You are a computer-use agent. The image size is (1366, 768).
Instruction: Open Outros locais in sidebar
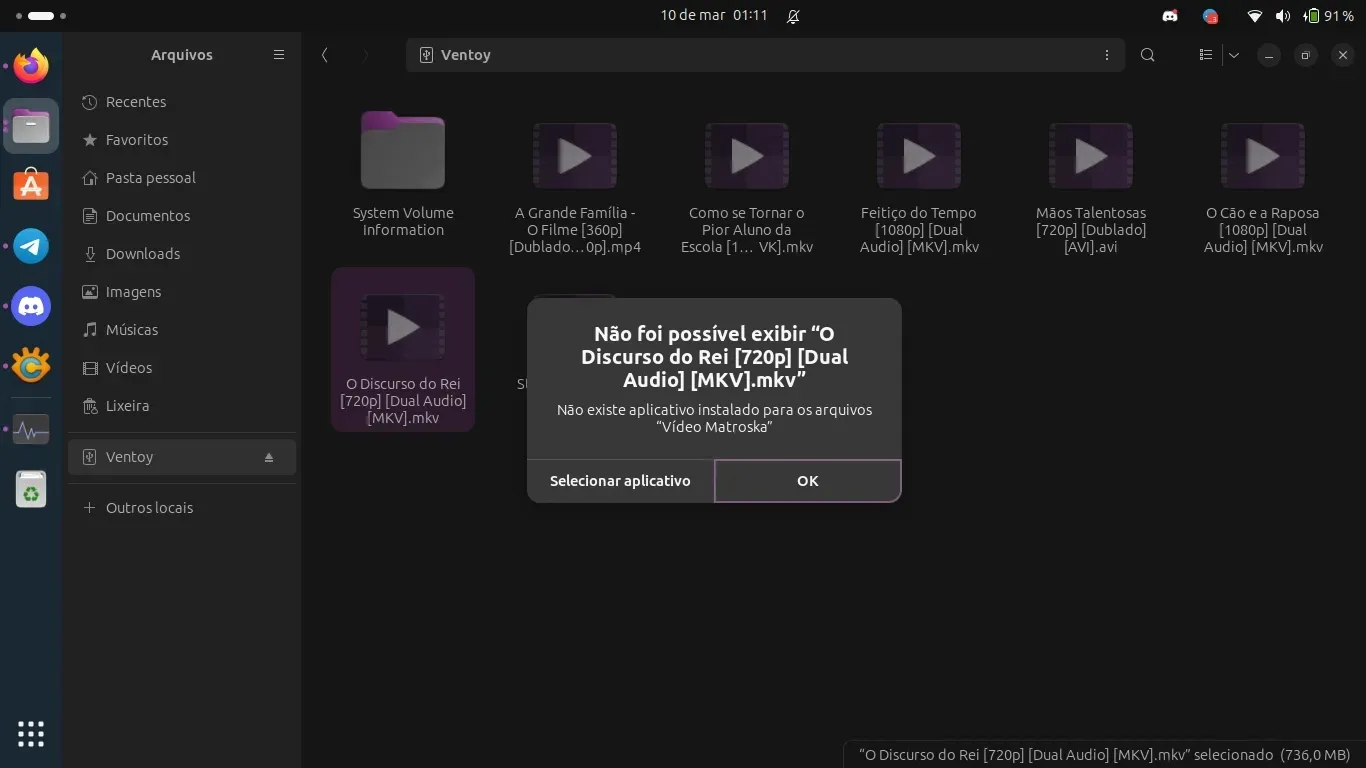[149, 508]
